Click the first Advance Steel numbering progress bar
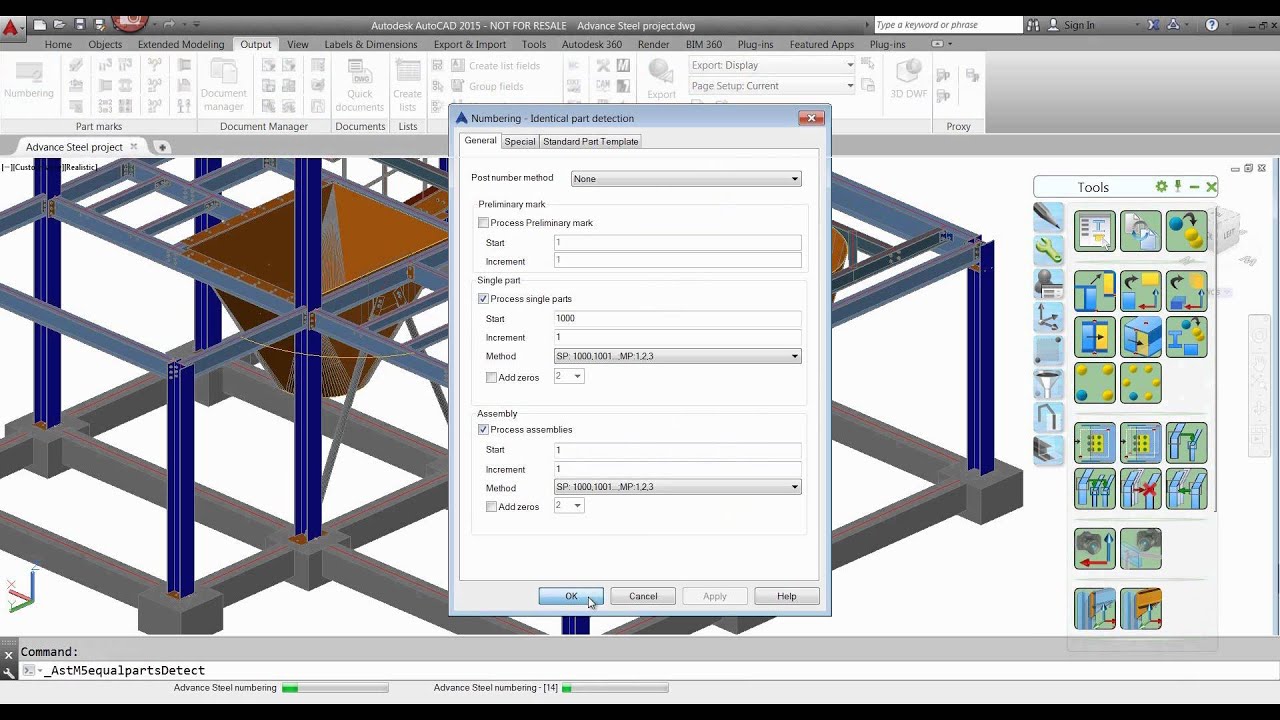 click(x=335, y=688)
